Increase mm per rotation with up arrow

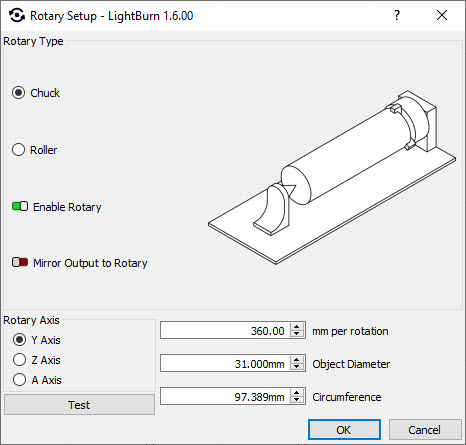(297, 326)
